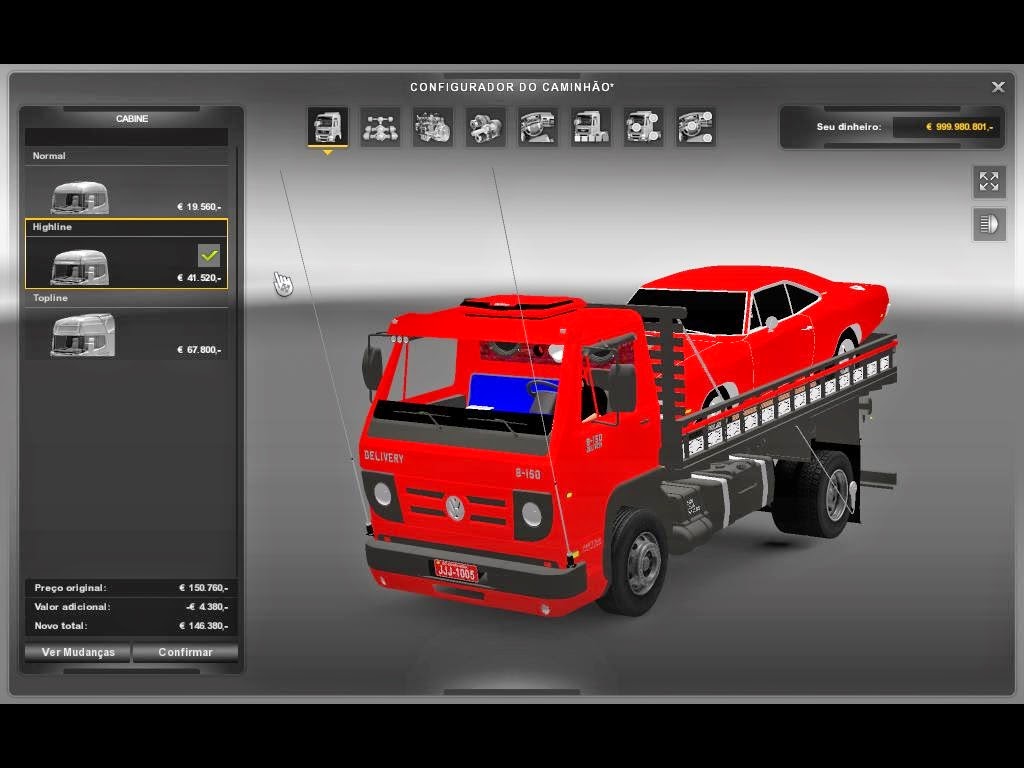The height and width of the screenshot is (768, 1024).
Task: Click the € 41.520 price
Action: [199, 278]
